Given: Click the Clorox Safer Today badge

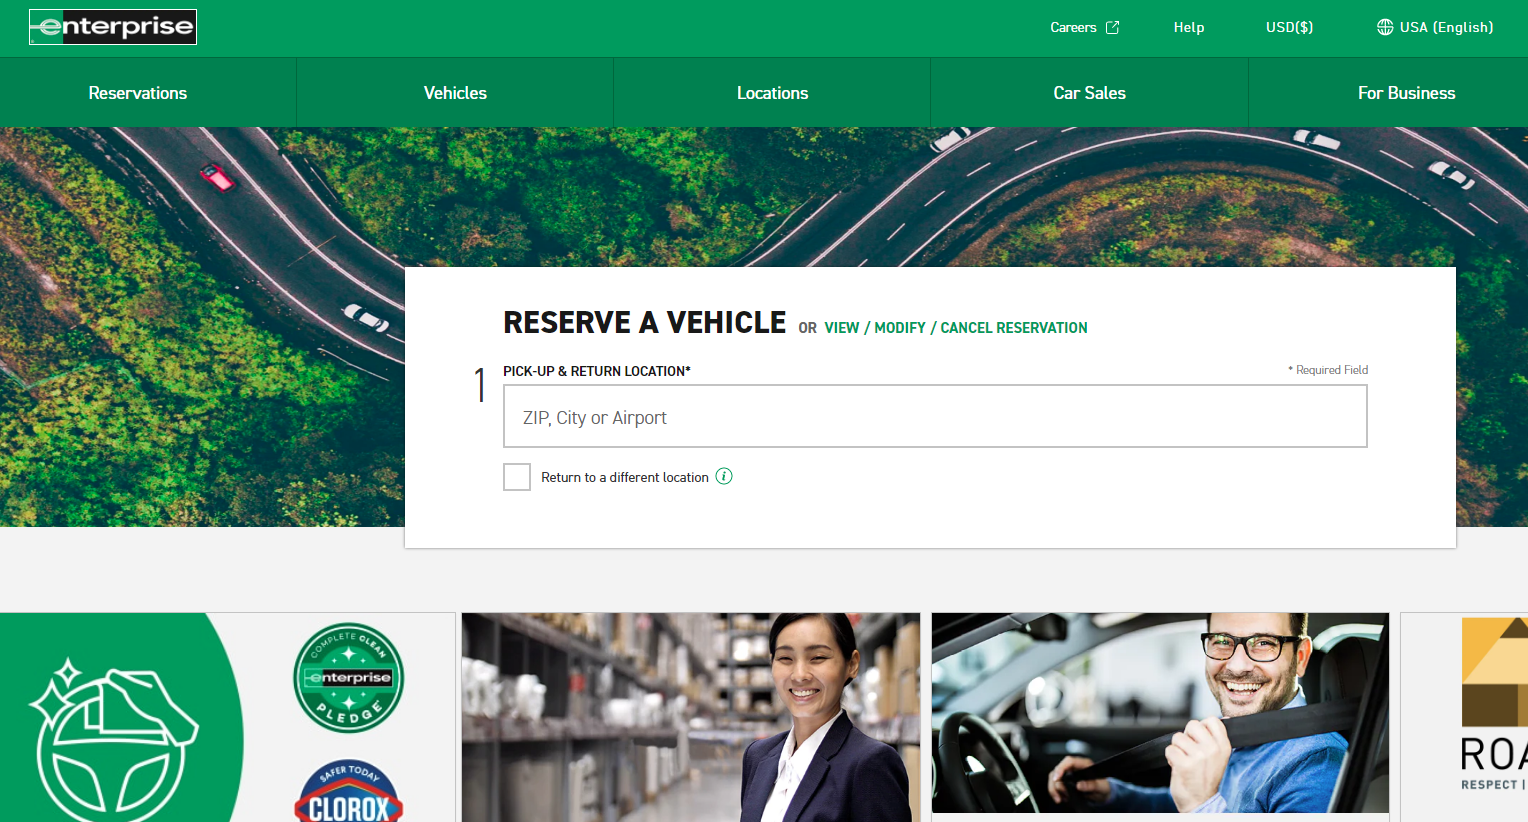Looking at the screenshot, I should tap(348, 793).
